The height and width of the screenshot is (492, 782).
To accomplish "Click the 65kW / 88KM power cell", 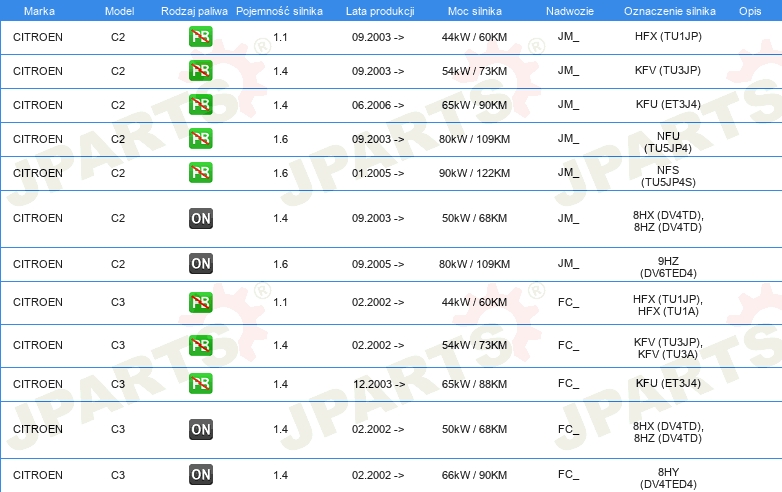I will [474, 384].
